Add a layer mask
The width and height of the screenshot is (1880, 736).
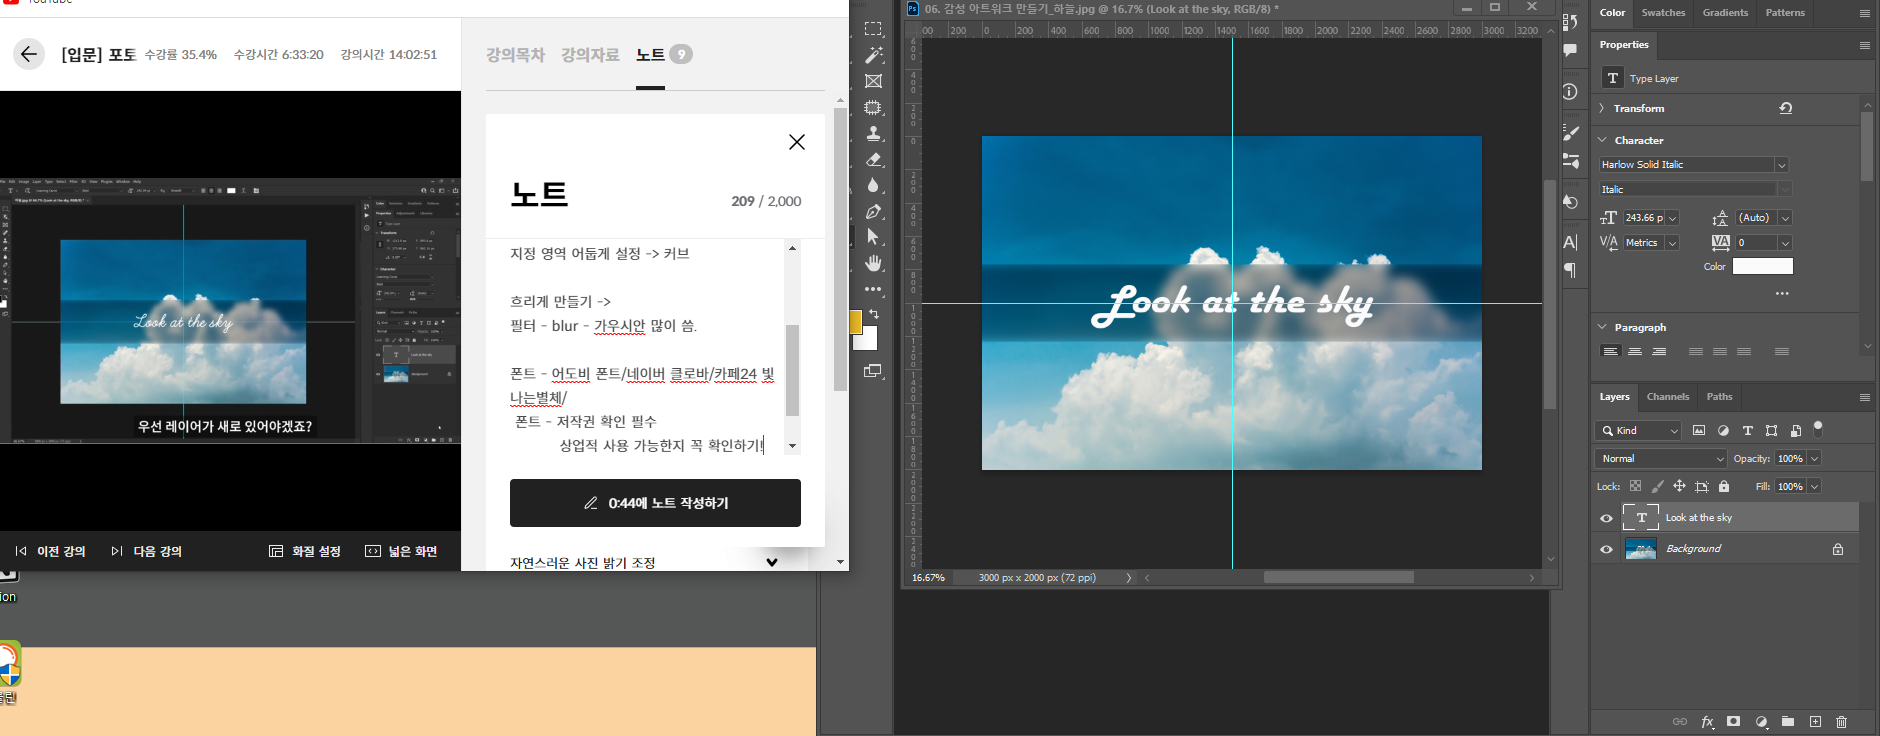pos(1733,721)
